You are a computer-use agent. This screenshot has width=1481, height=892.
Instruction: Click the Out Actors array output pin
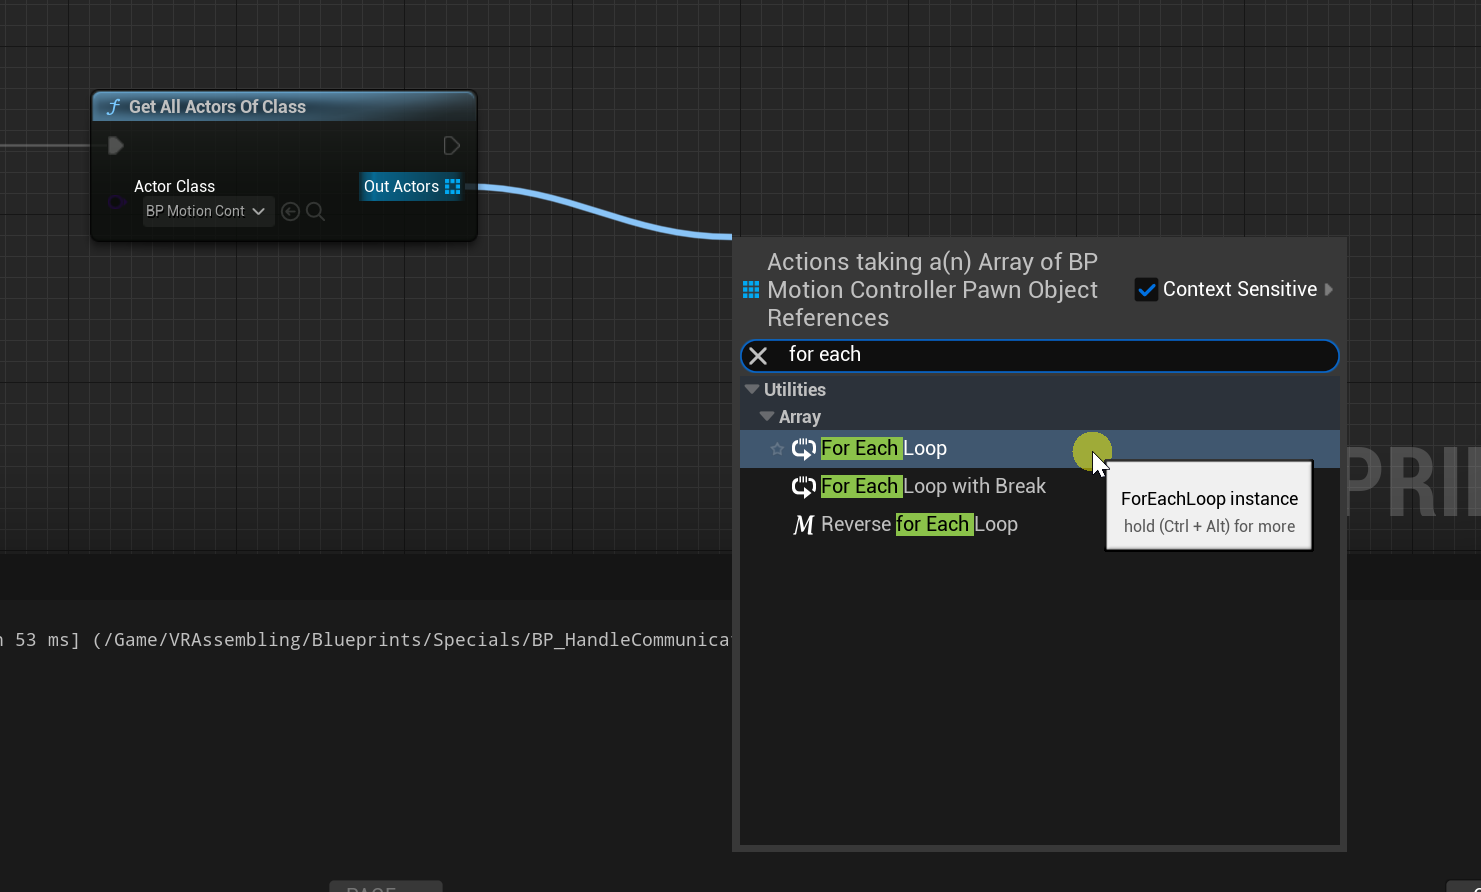[x=452, y=186]
